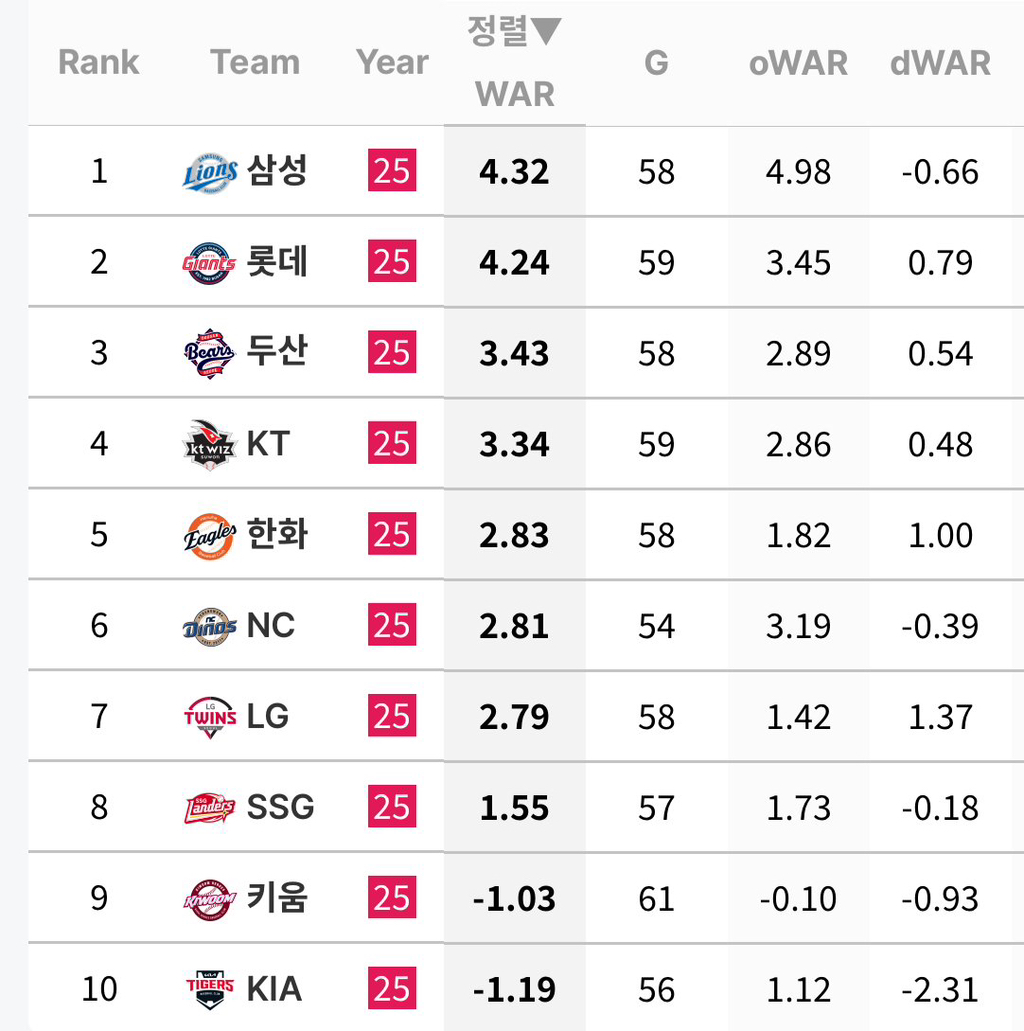Sort table by dWAR column header
1024x1031 pixels.
click(940, 63)
